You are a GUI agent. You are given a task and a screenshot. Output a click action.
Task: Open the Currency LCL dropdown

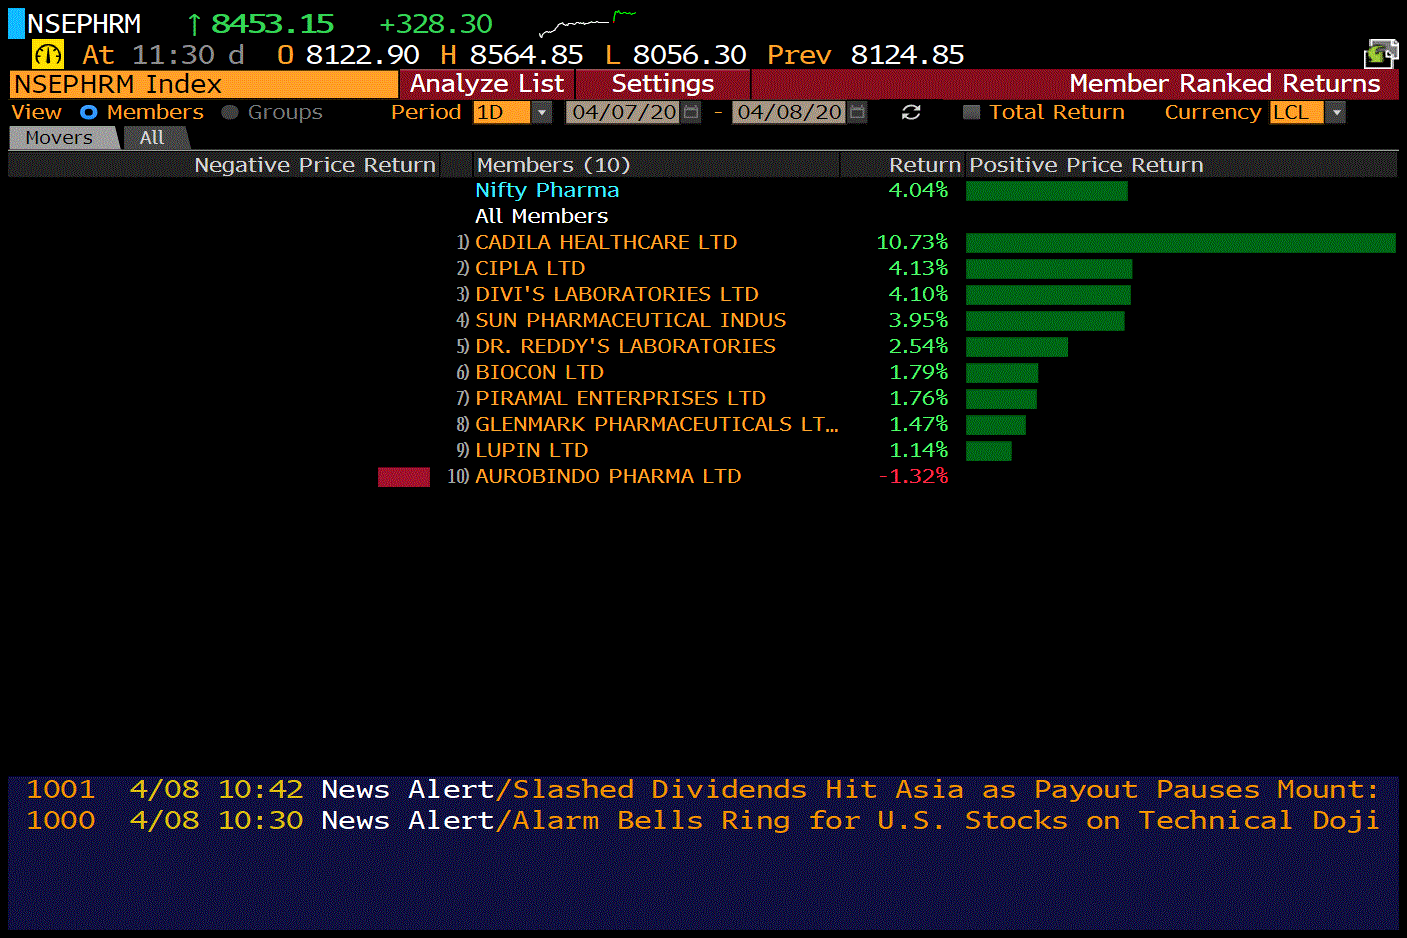[x=1336, y=113]
